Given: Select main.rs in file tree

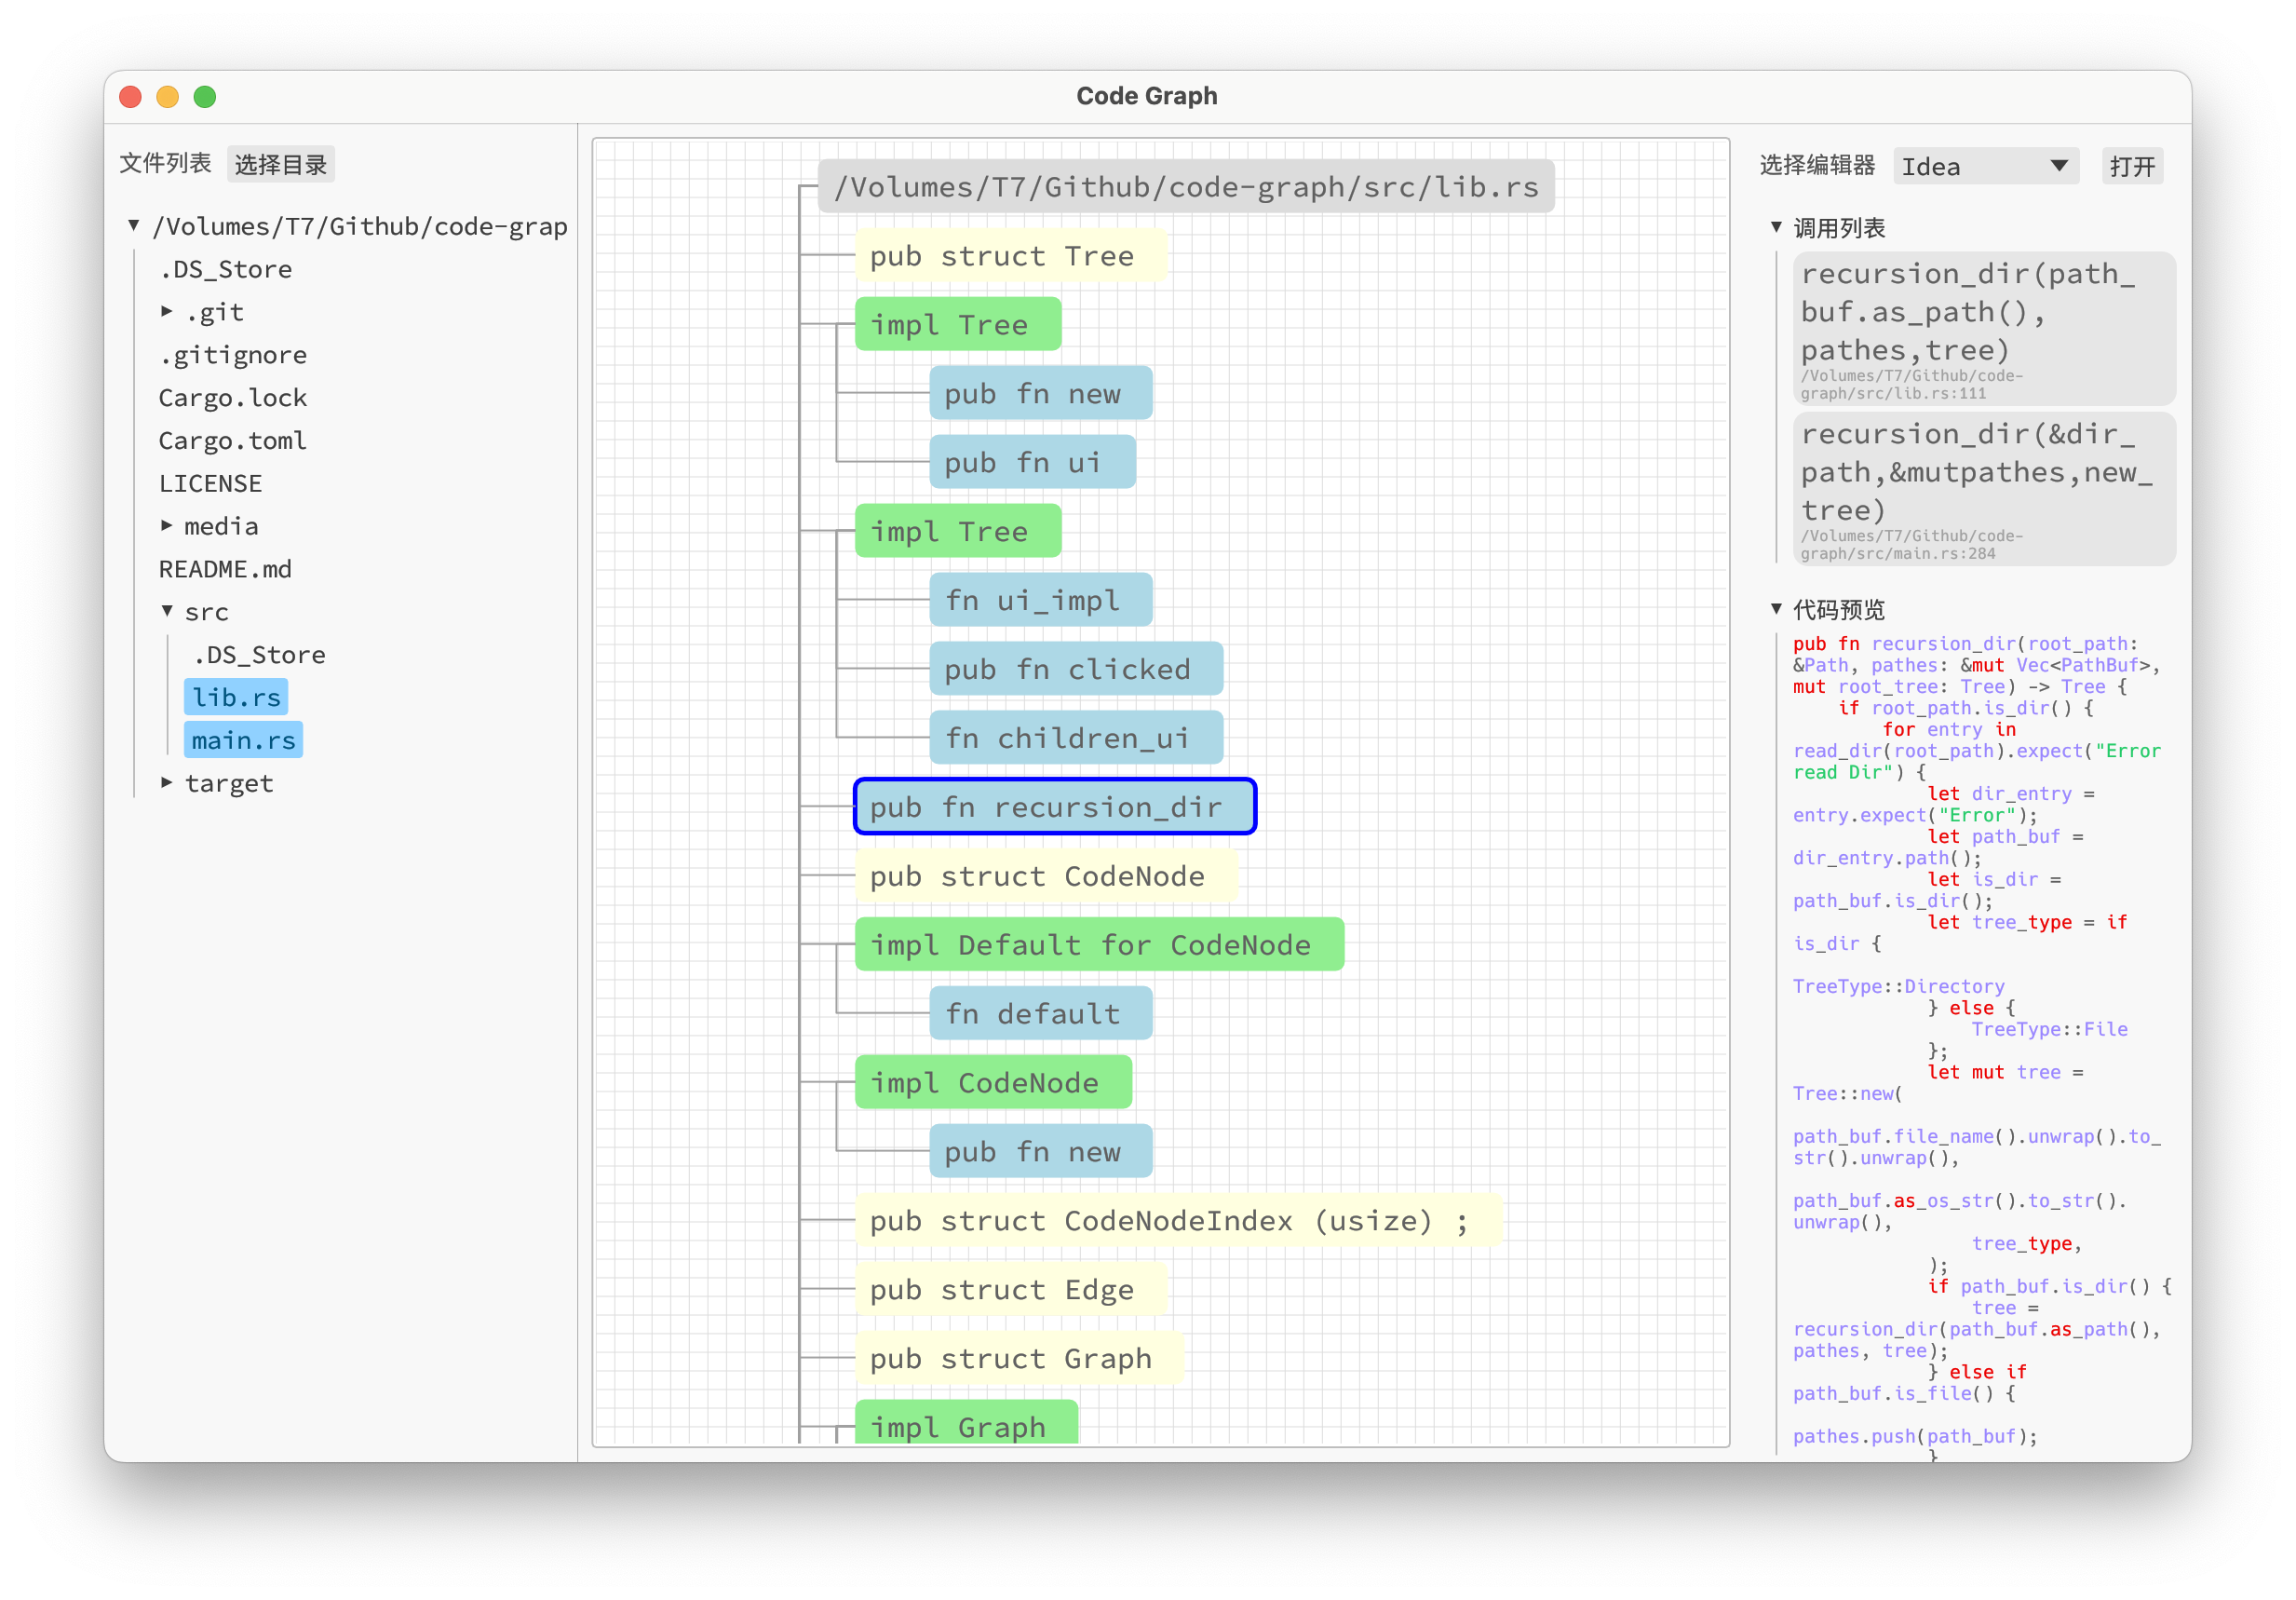Looking at the screenshot, I should [x=243, y=740].
